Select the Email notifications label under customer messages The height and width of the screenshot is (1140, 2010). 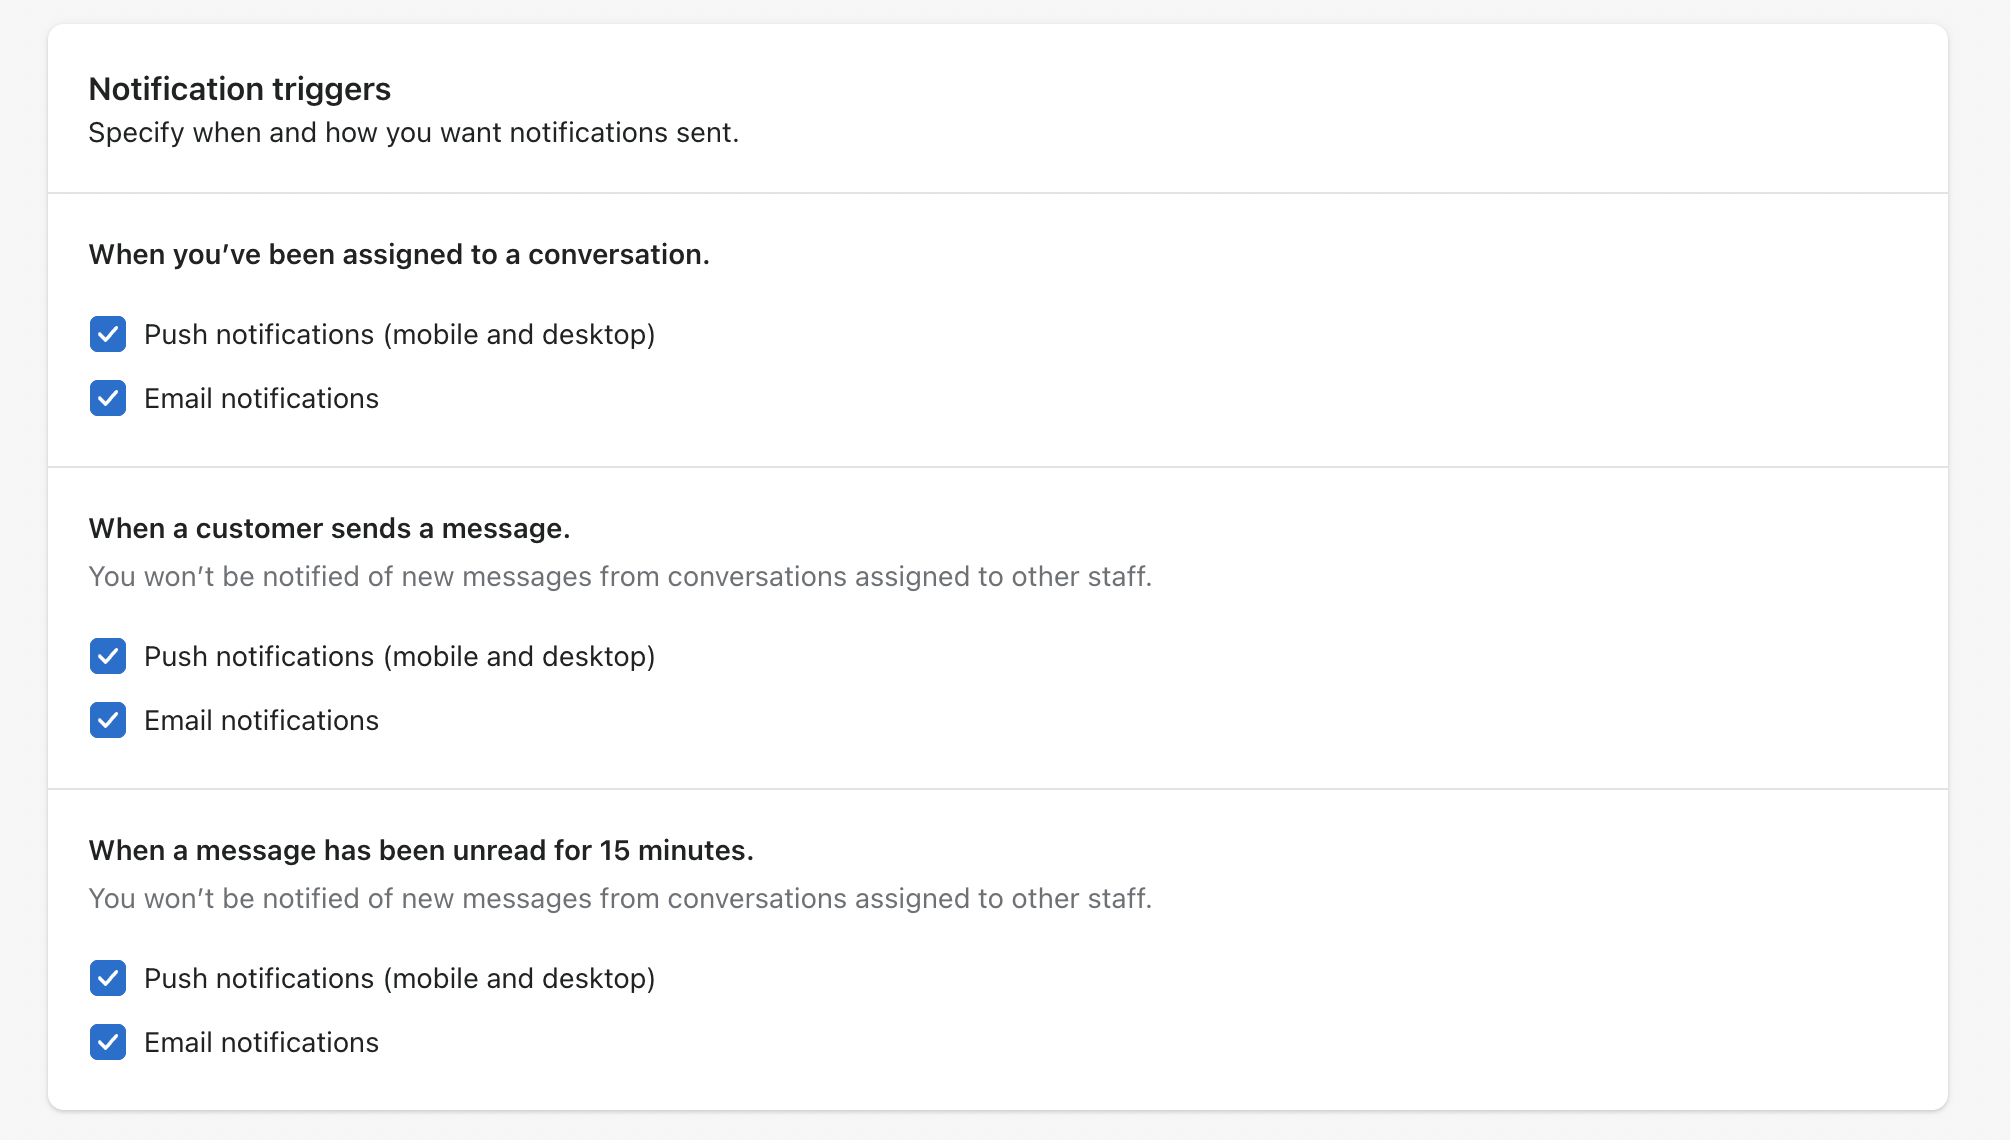coord(261,719)
